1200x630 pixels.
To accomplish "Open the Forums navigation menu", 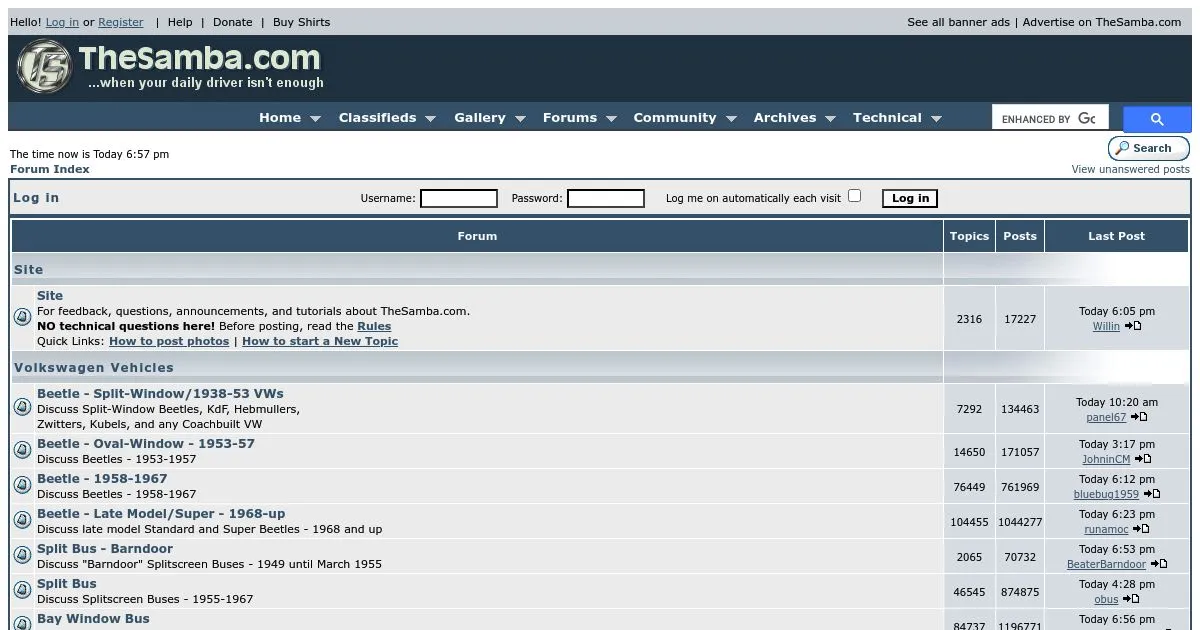I will [x=579, y=118].
